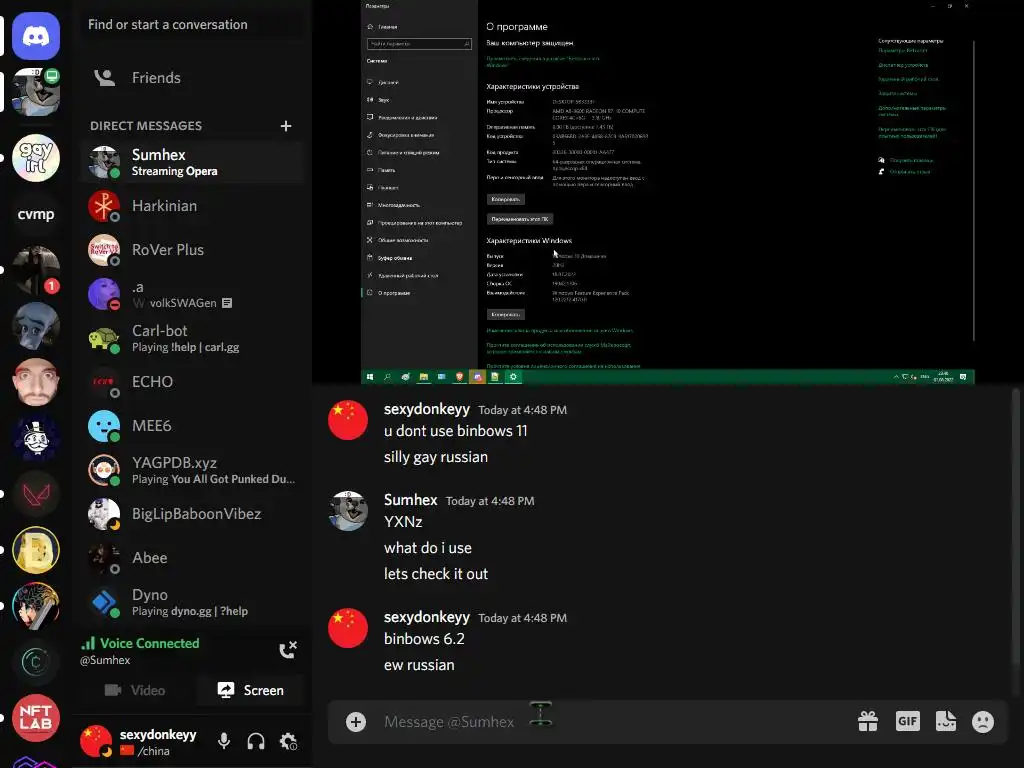This screenshot has width=1024, height=768.
Task: Open the ECHO direct message
Action: tap(192, 382)
